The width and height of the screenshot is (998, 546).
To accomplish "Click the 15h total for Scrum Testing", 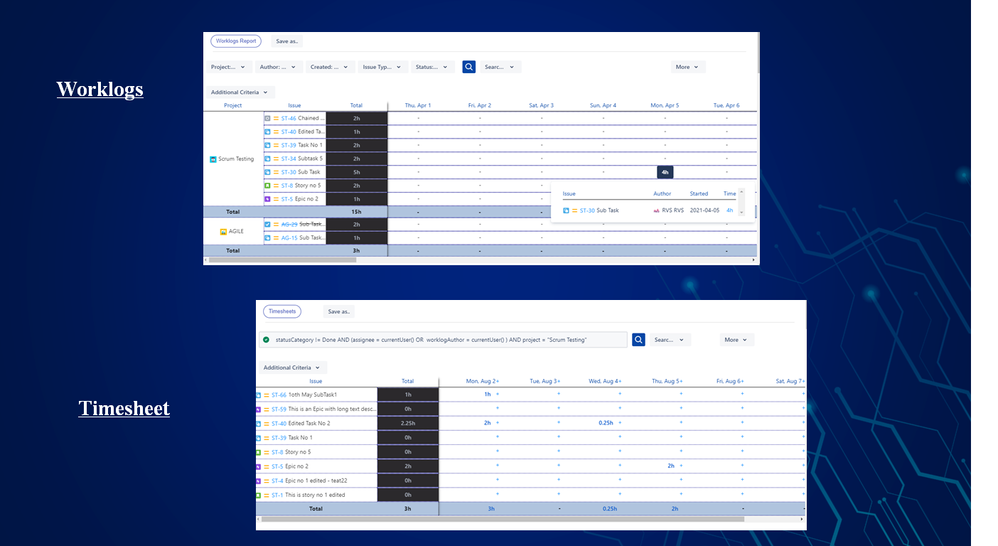I will click(356, 212).
